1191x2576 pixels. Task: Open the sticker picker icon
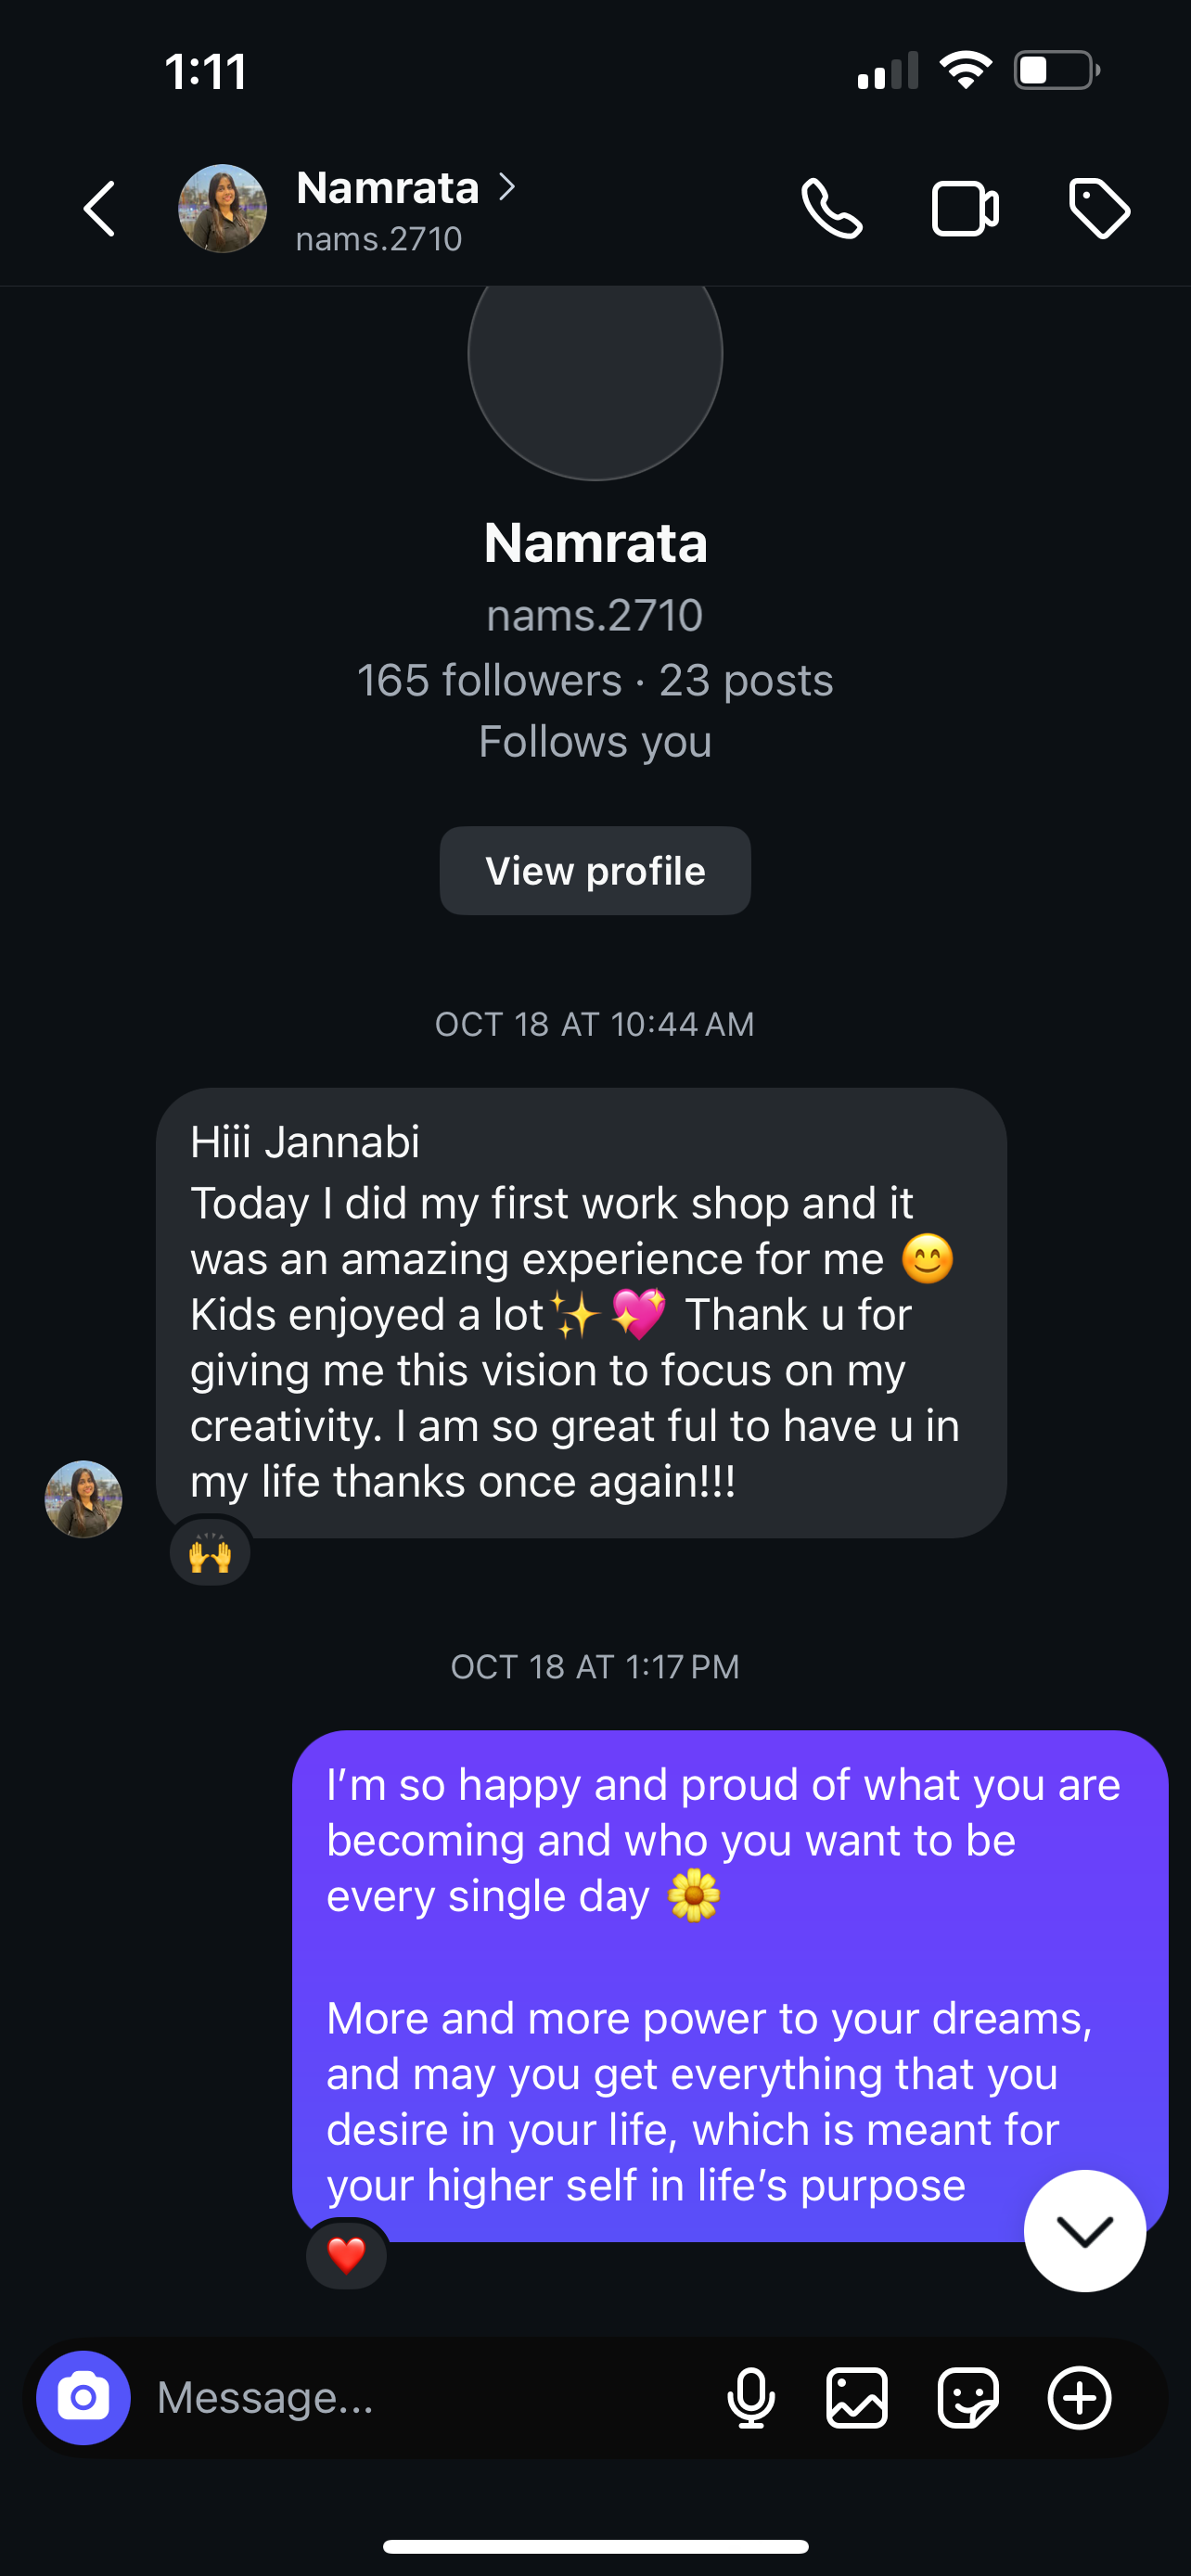[968, 2397]
